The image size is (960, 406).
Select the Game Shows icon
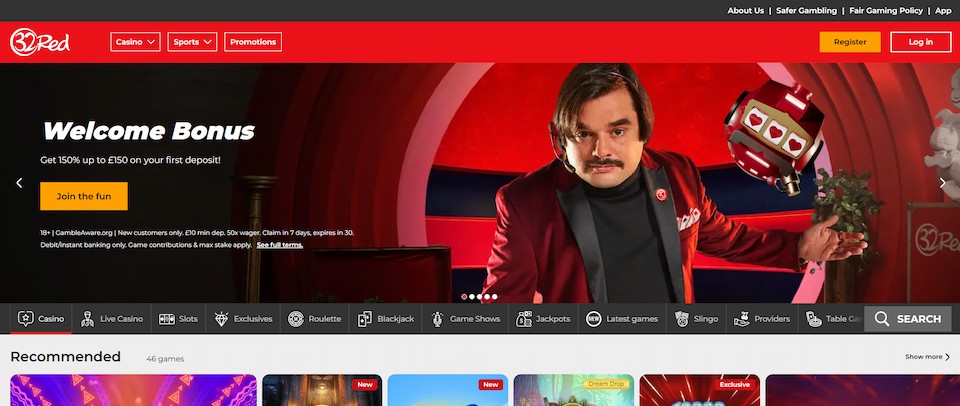pyautogui.click(x=437, y=319)
